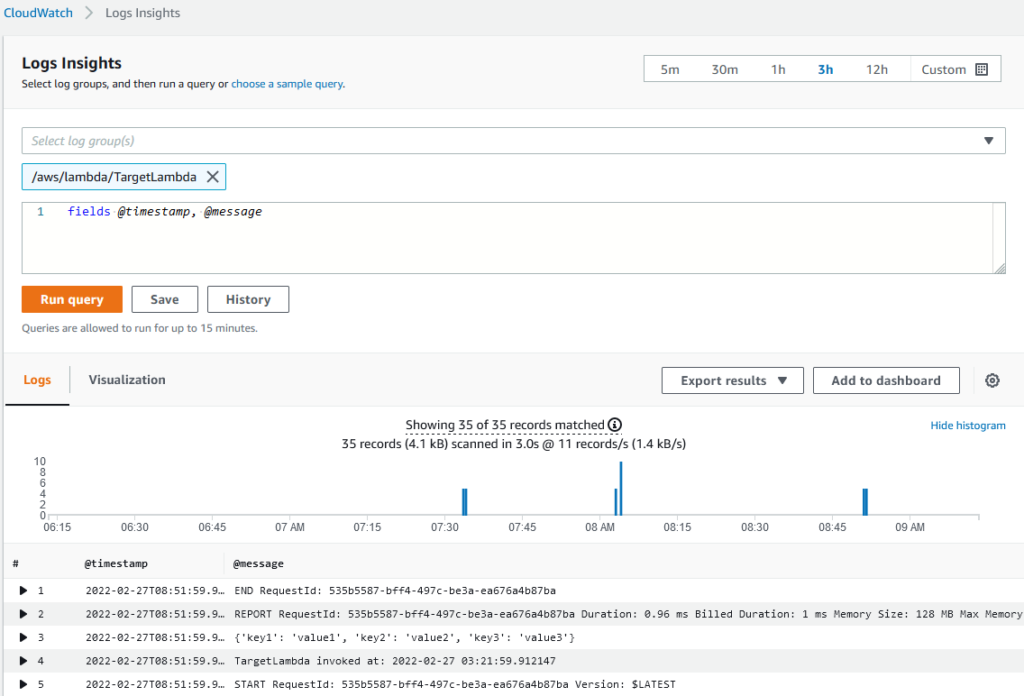The width and height of the screenshot is (1024, 696).
Task: Choose the Custom time range option
Action: 955,69
